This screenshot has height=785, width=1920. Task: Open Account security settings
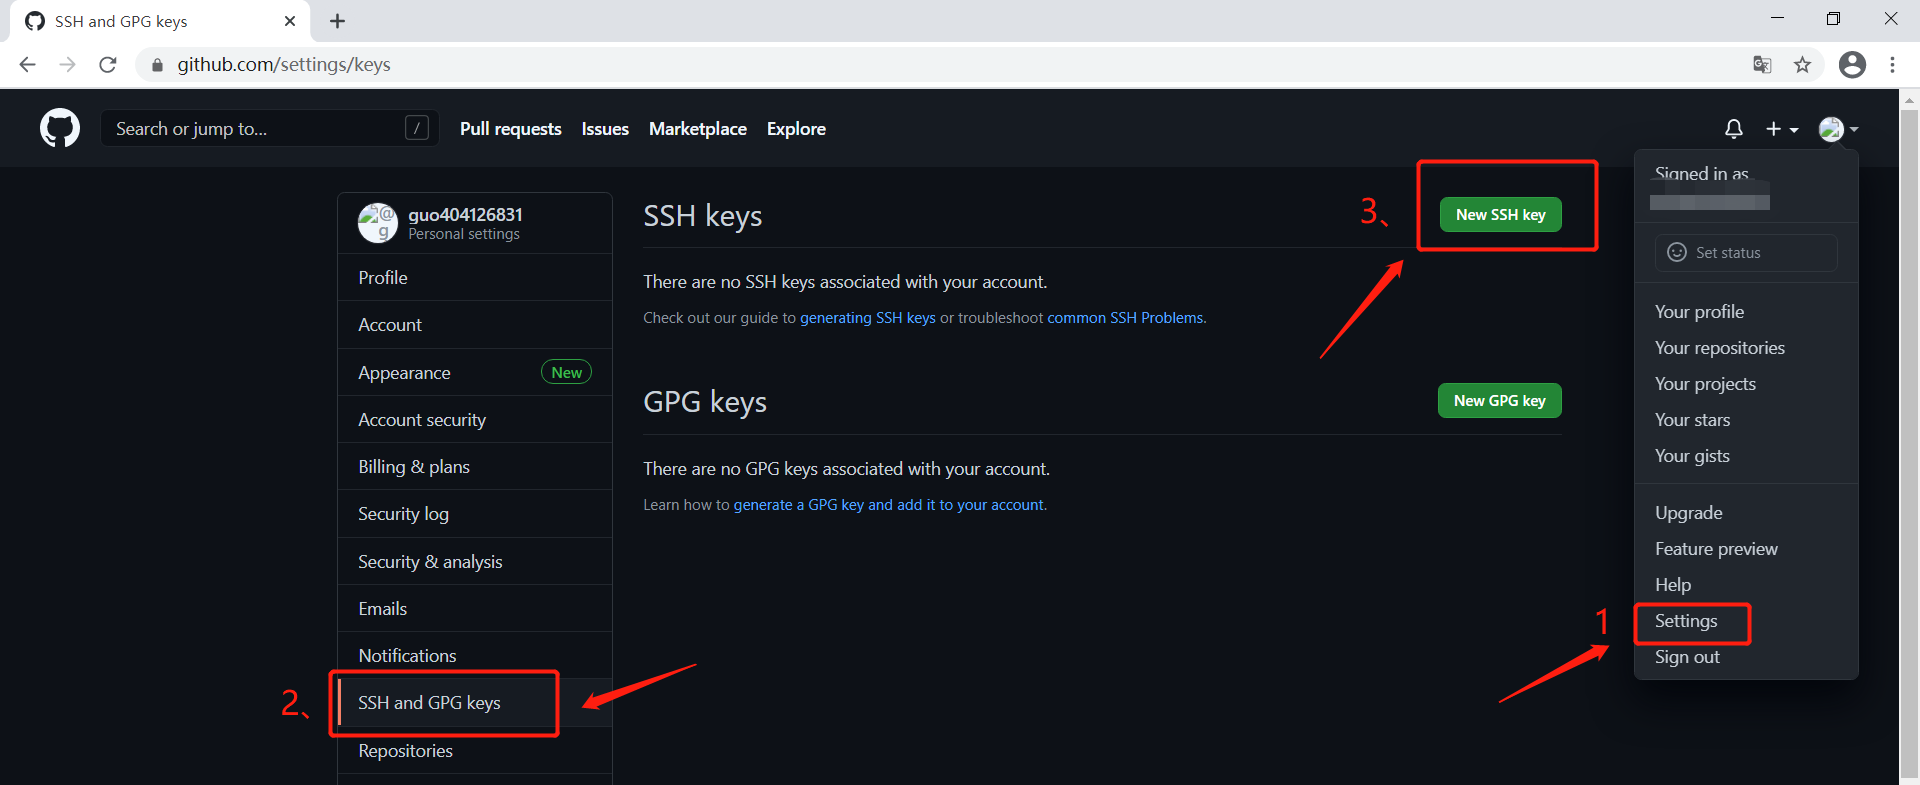pos(475,420)
